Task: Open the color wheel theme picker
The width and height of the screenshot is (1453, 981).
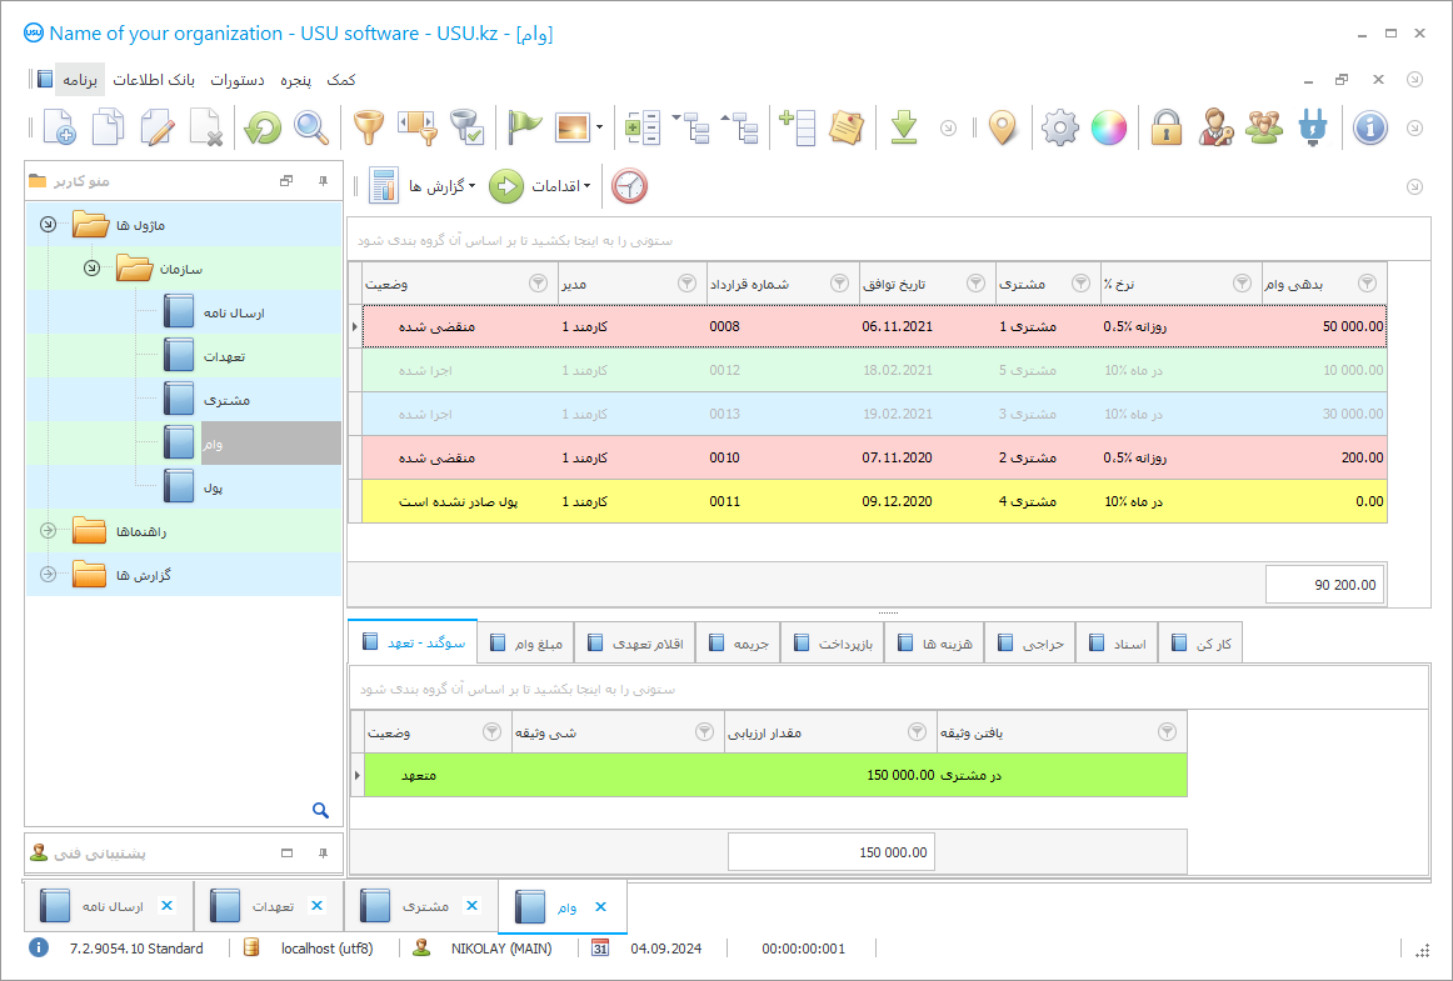Action: pos(1108,128)
